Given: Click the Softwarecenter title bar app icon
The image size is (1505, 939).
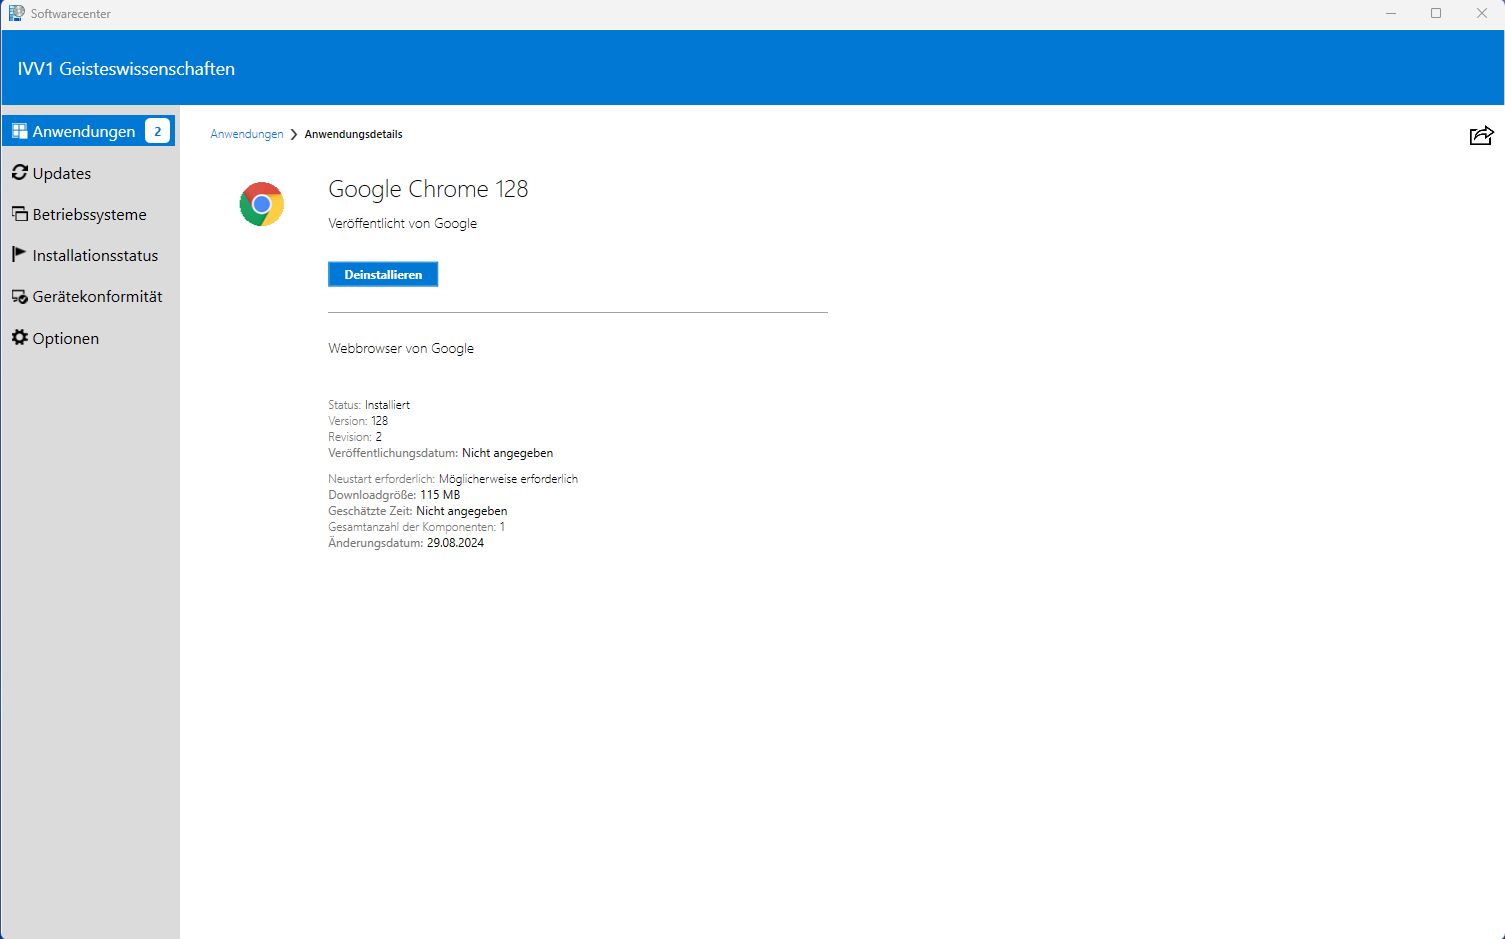Looking at the screenshot, I should coord(16,13).
